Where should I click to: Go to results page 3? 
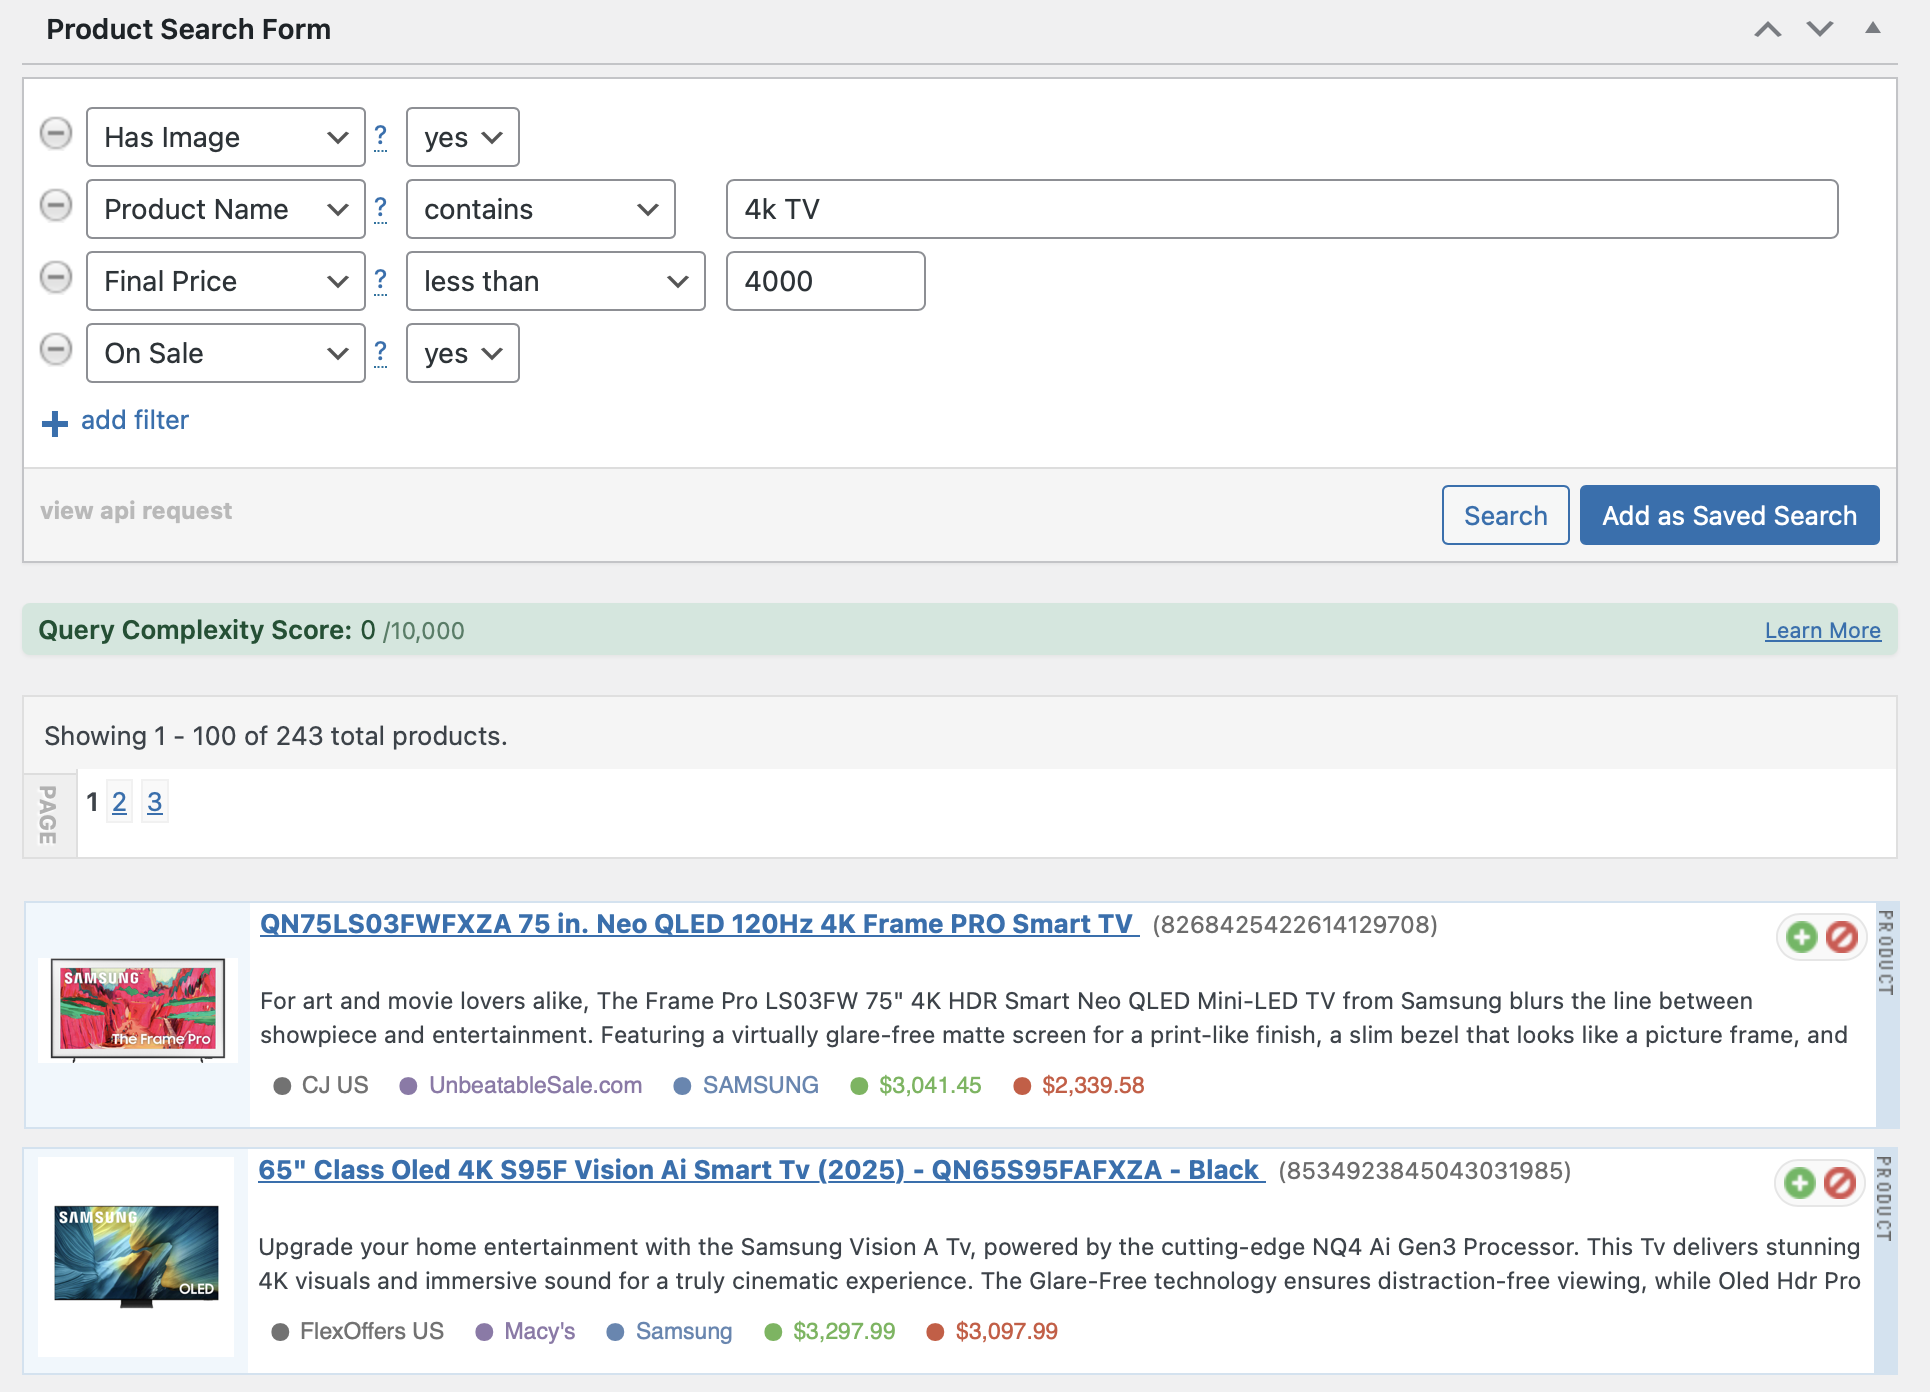tap(154, 802)
